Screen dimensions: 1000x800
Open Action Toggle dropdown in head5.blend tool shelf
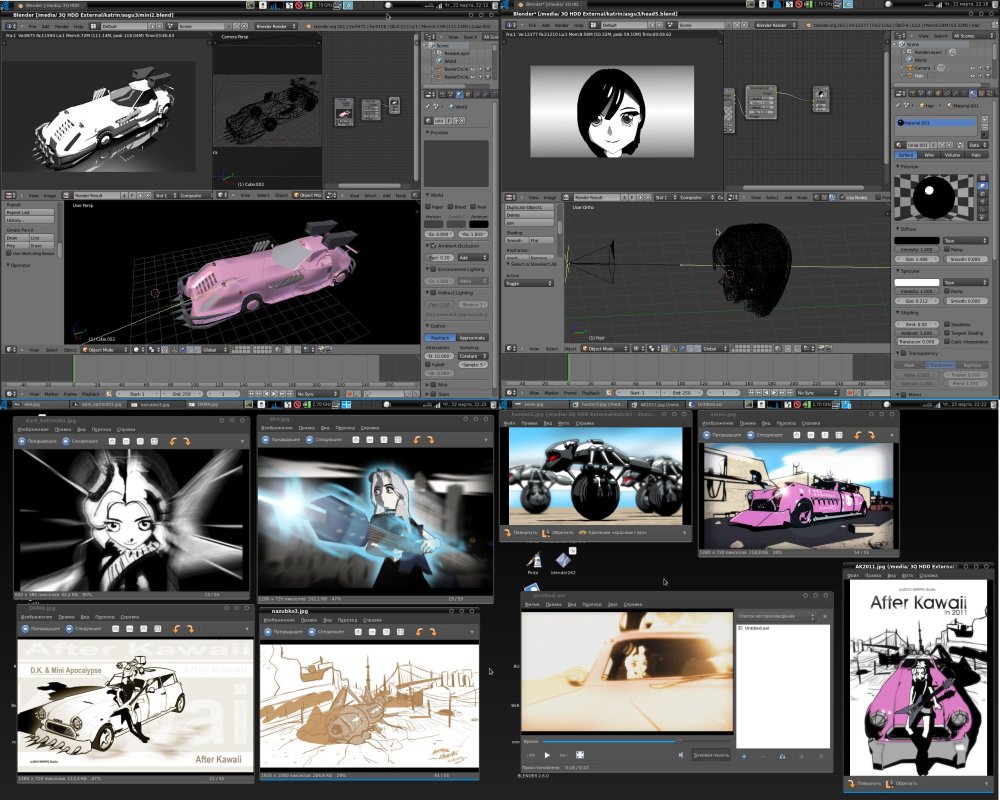click(529, 283)
